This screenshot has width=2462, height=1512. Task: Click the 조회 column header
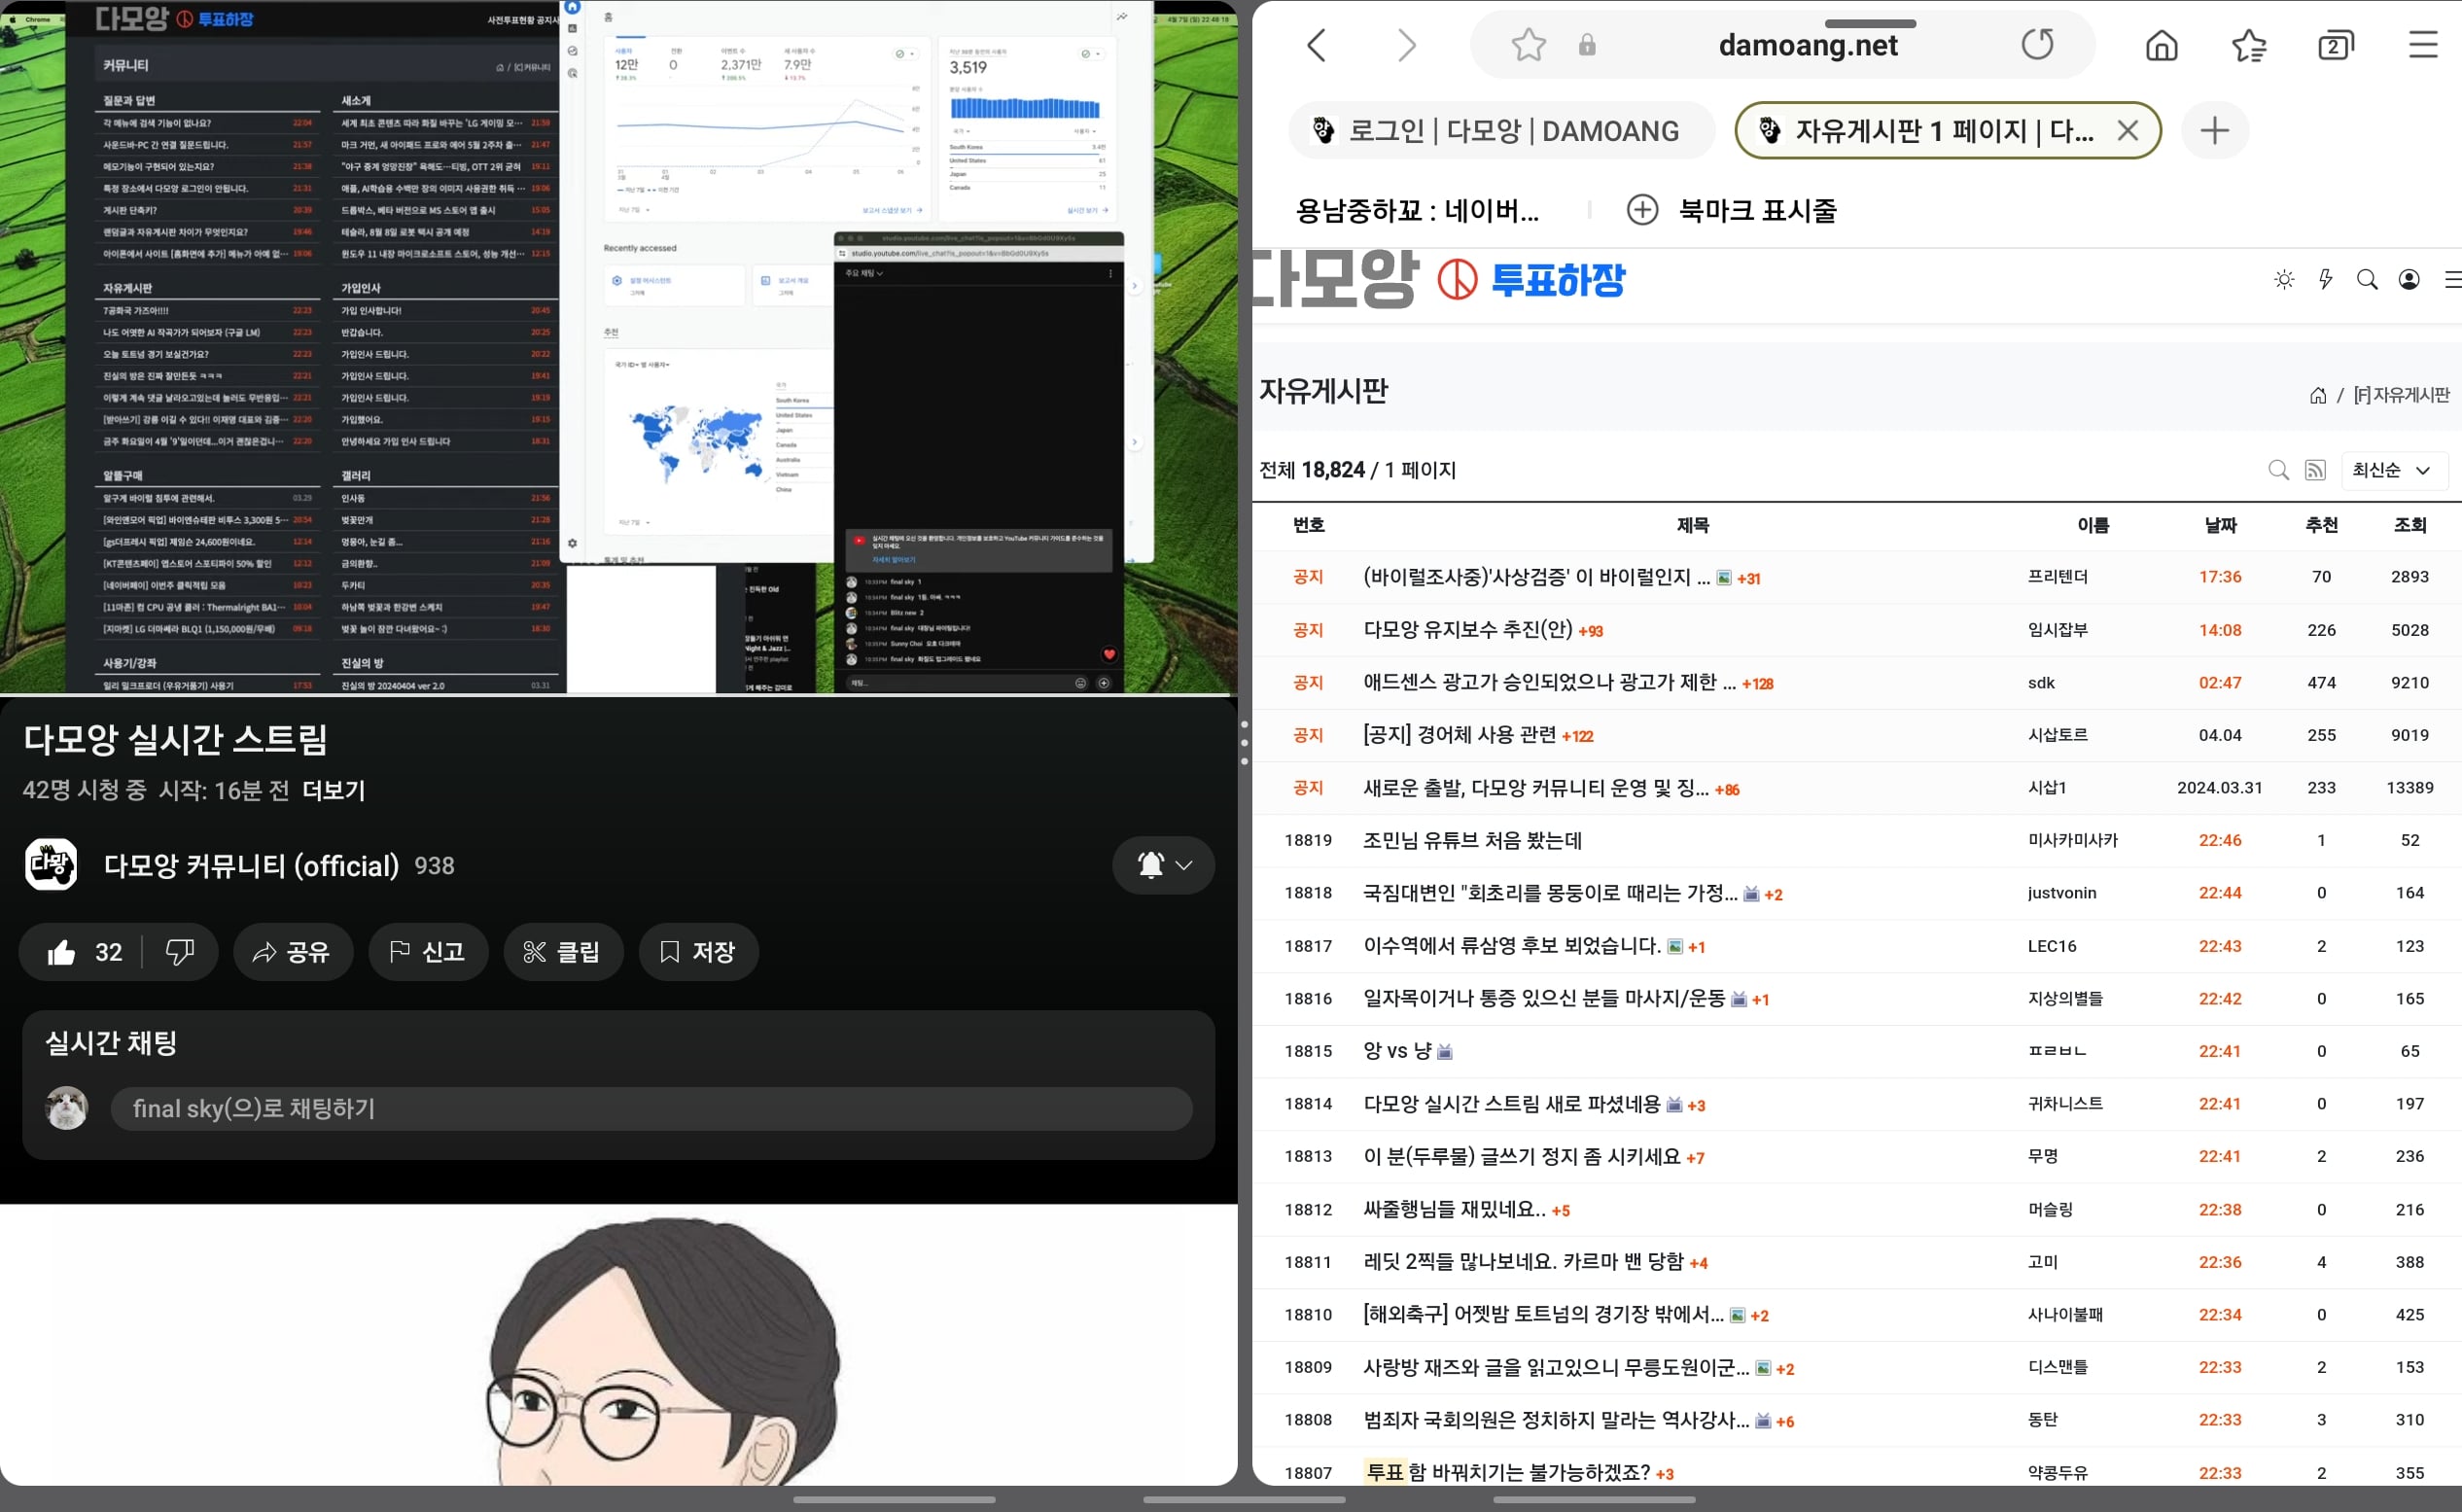coord(2410,525)
